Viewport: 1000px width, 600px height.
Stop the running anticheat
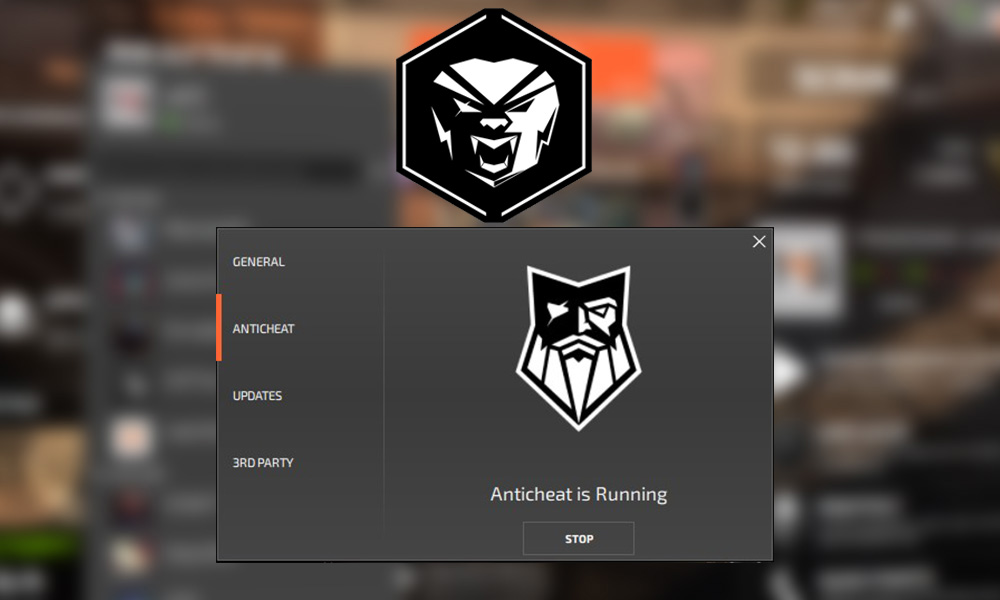pos(578,539)
